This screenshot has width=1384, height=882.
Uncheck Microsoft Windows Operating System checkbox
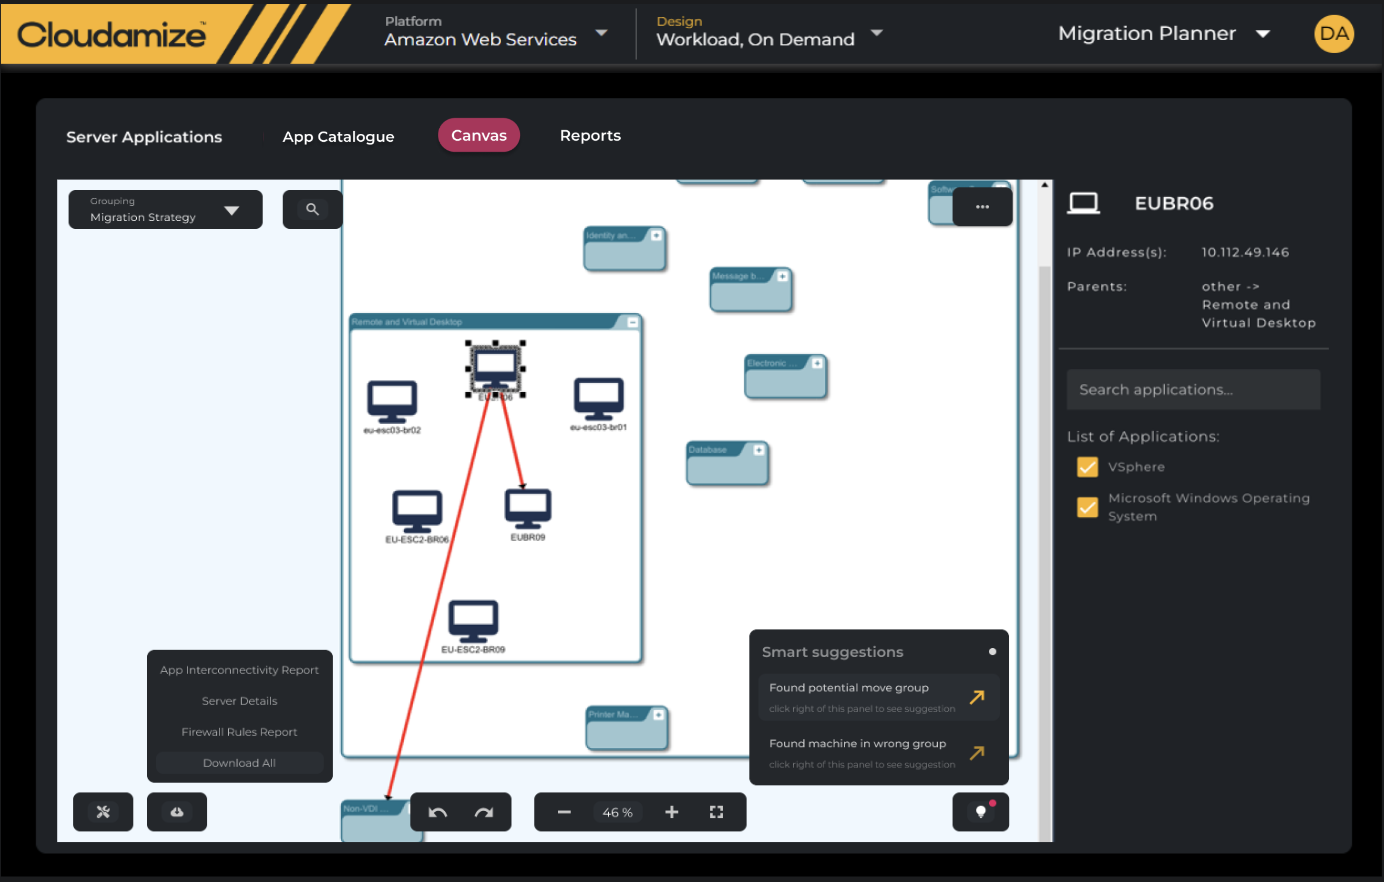tap(1087, 507)
